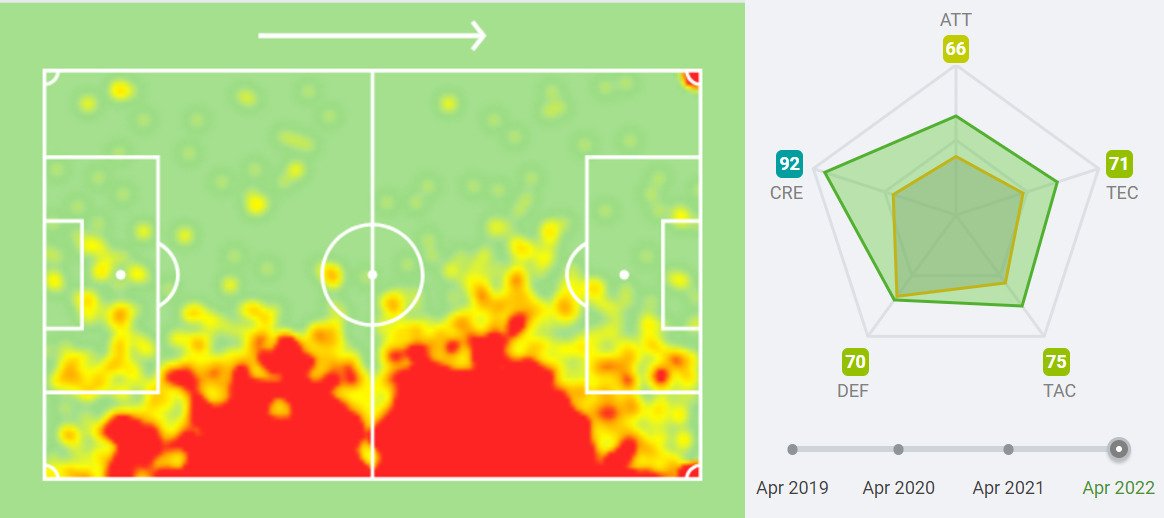Click the active Apr 2022 timeline dot
This screenshot has width=1164, height=518.
(1119, 449)
